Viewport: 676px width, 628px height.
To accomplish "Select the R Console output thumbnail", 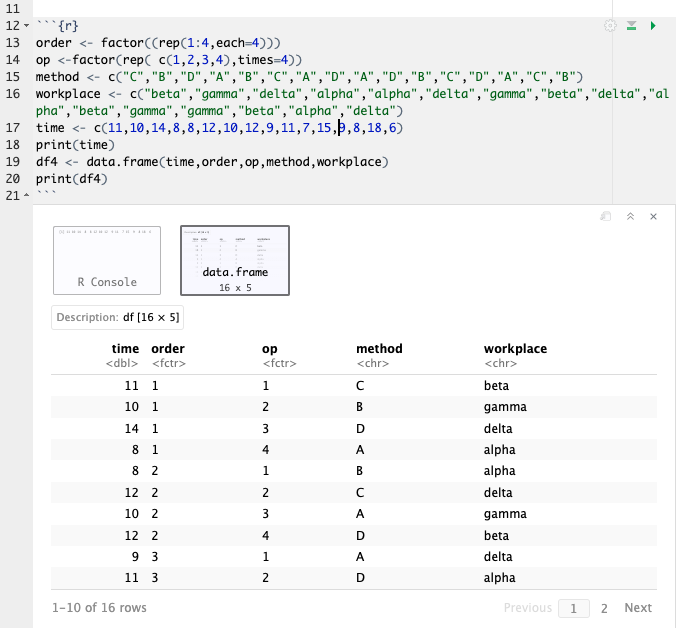I will [107, 260].
